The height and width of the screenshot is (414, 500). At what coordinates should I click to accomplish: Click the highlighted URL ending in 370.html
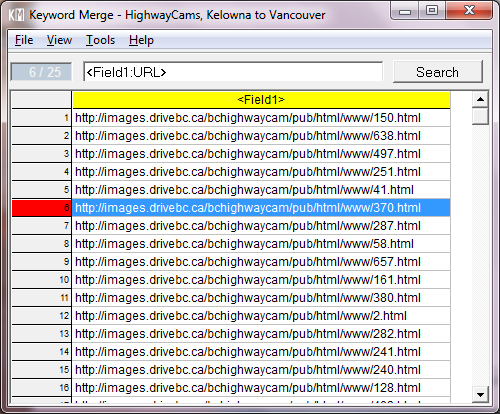click(x=261, y=208)
